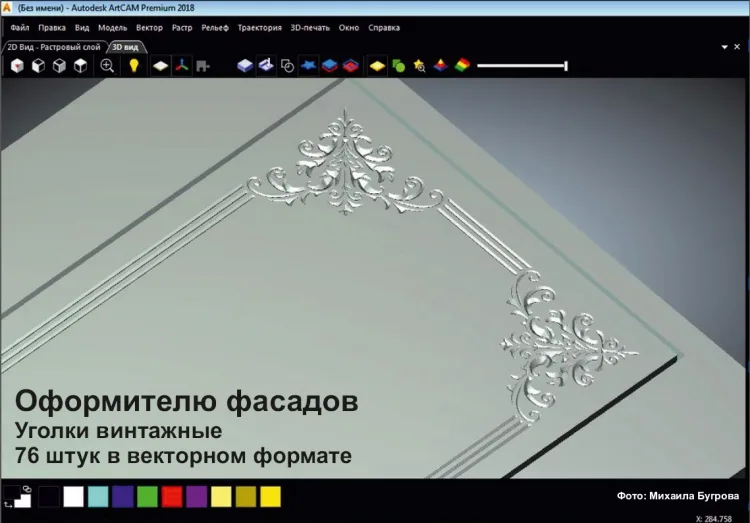Select the cyan colour swatch
750x523 pixels.
tap(98, 497)
